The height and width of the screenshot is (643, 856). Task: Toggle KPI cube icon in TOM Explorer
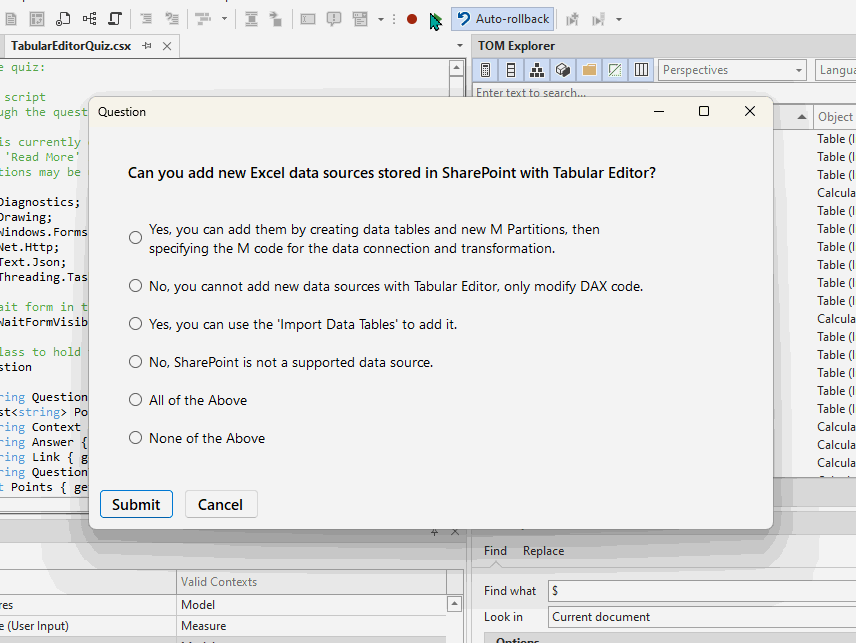[563, 69]
